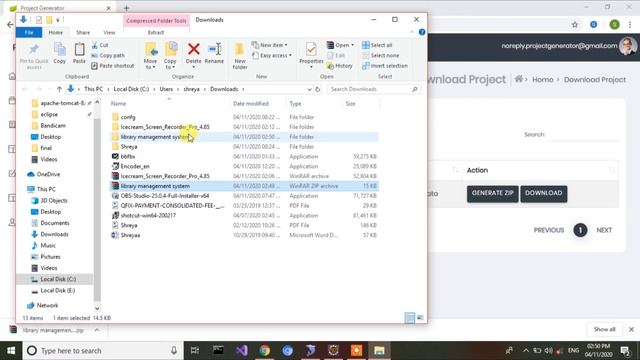This screenshot has height=360, width=640.
Task: Select '3D Objects' under This PC
Action: (x=54, y=200)
